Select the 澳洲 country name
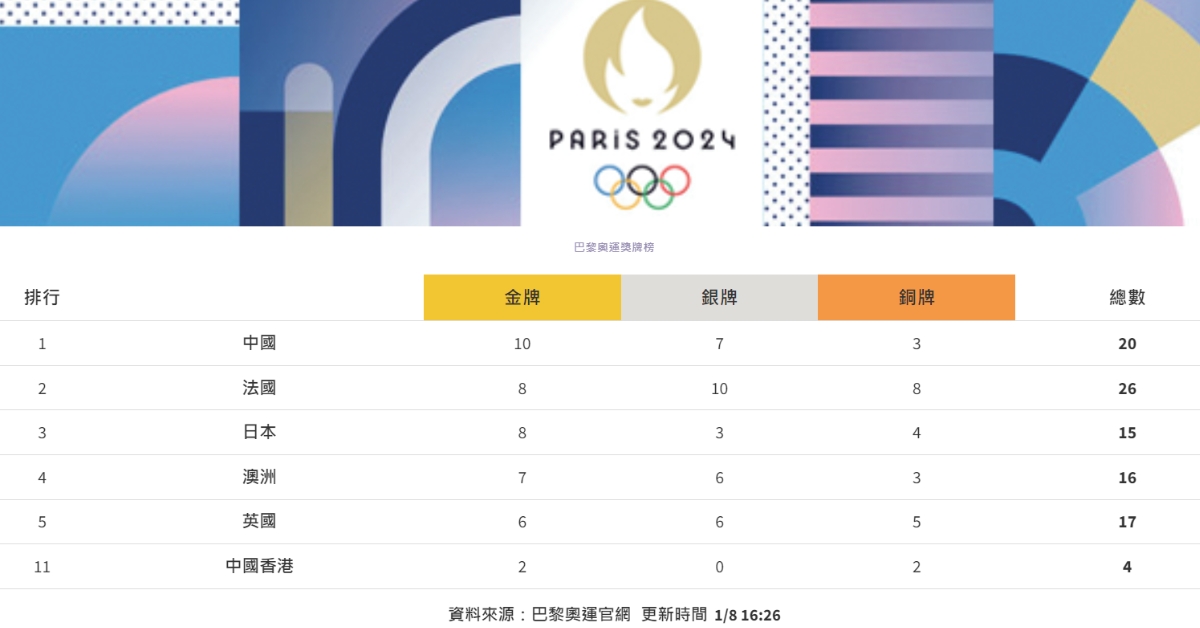Image resolution: width=1200 pixels, height=628 pixels. point(259,477)
